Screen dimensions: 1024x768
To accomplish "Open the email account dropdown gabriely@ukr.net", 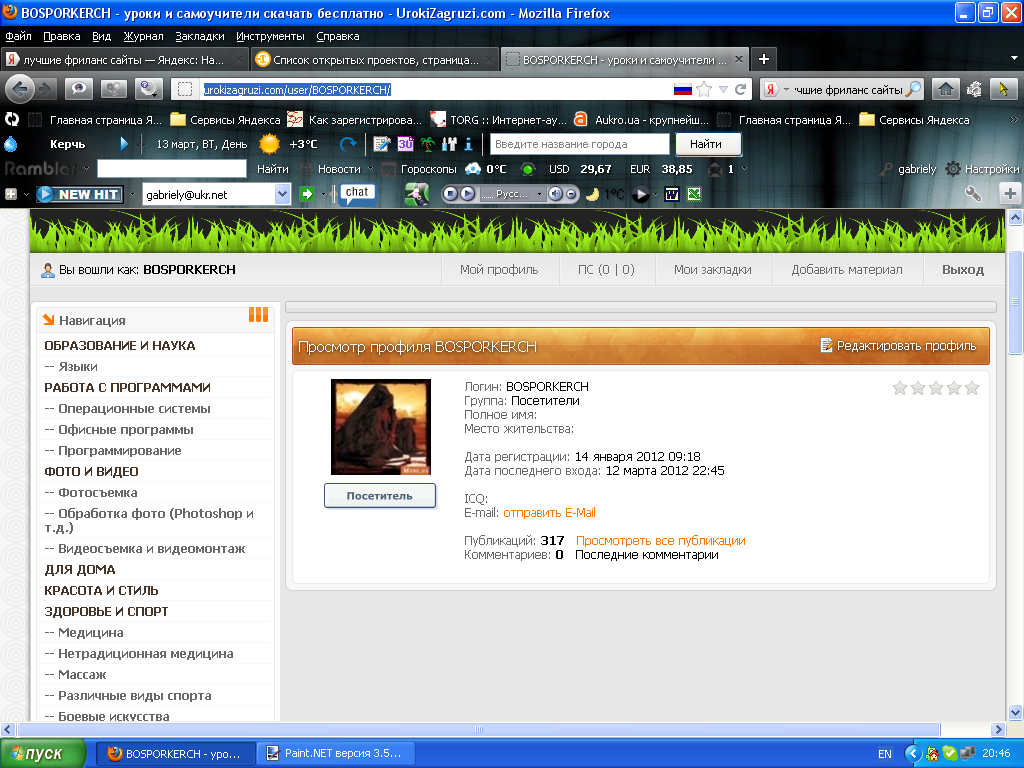I will click(x=282, y=194).
